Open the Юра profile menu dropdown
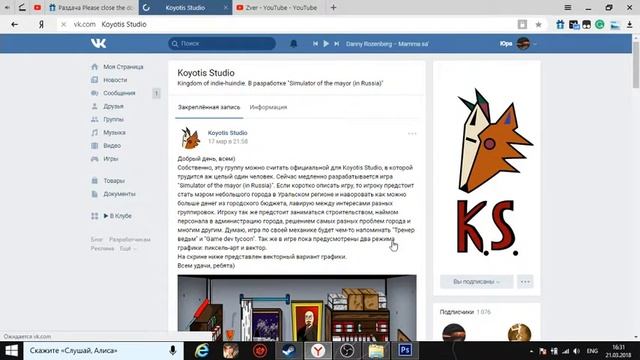This screenshot has width=640, height=360. (x=518, y=44)
